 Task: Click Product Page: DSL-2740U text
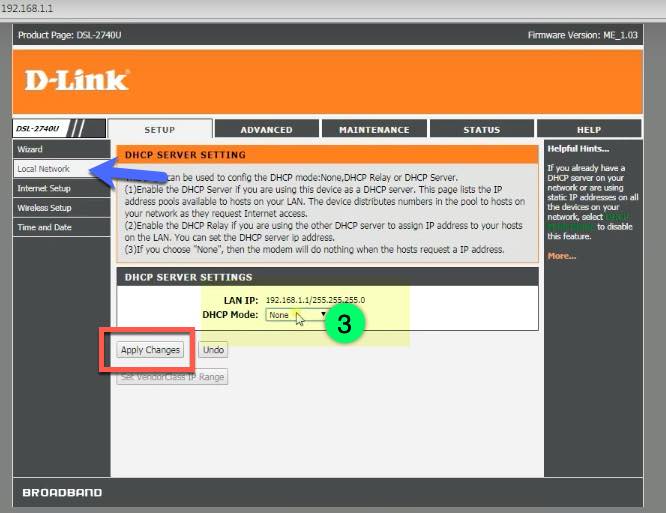tap(70, 35)
